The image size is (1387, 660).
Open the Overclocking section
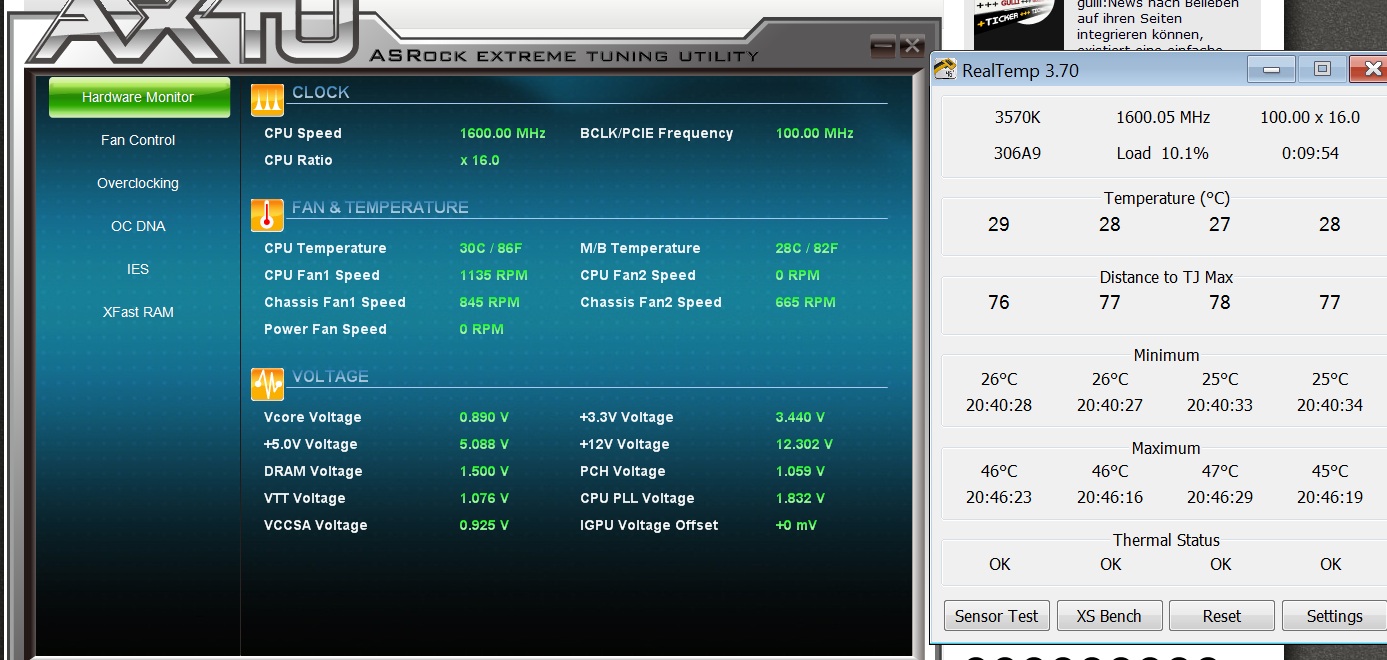pos(138,183)
